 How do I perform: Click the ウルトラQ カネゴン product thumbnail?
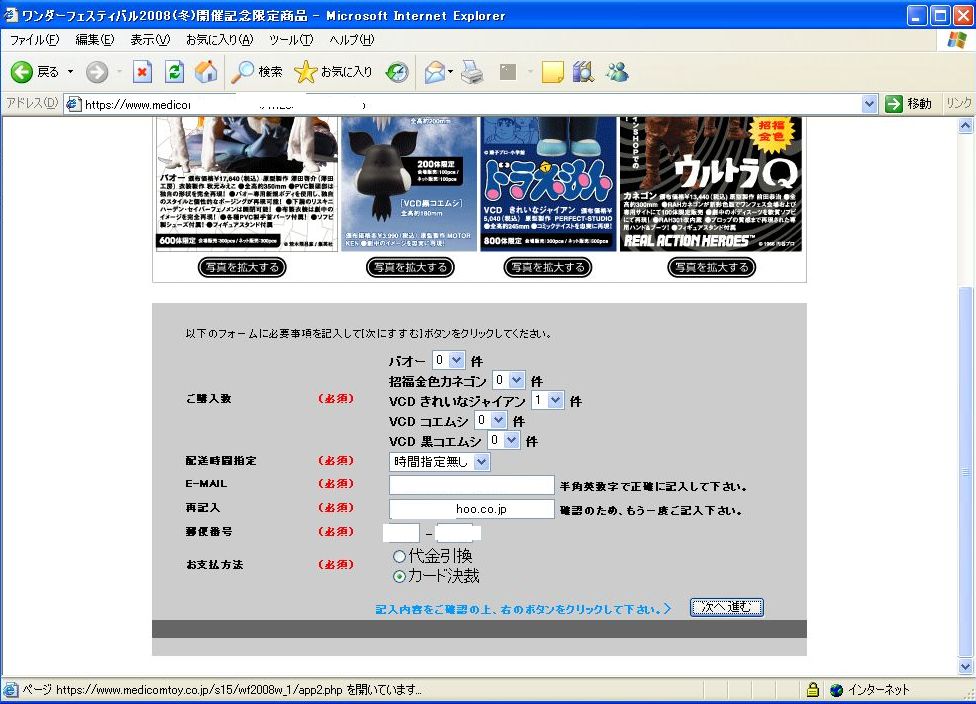coord(711,184)
